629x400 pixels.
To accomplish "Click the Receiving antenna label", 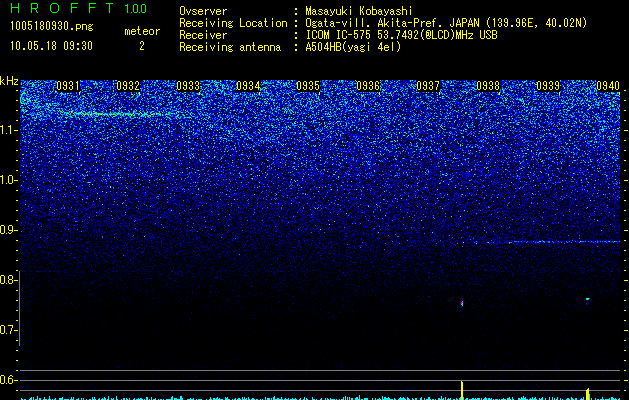I will 230,47.
